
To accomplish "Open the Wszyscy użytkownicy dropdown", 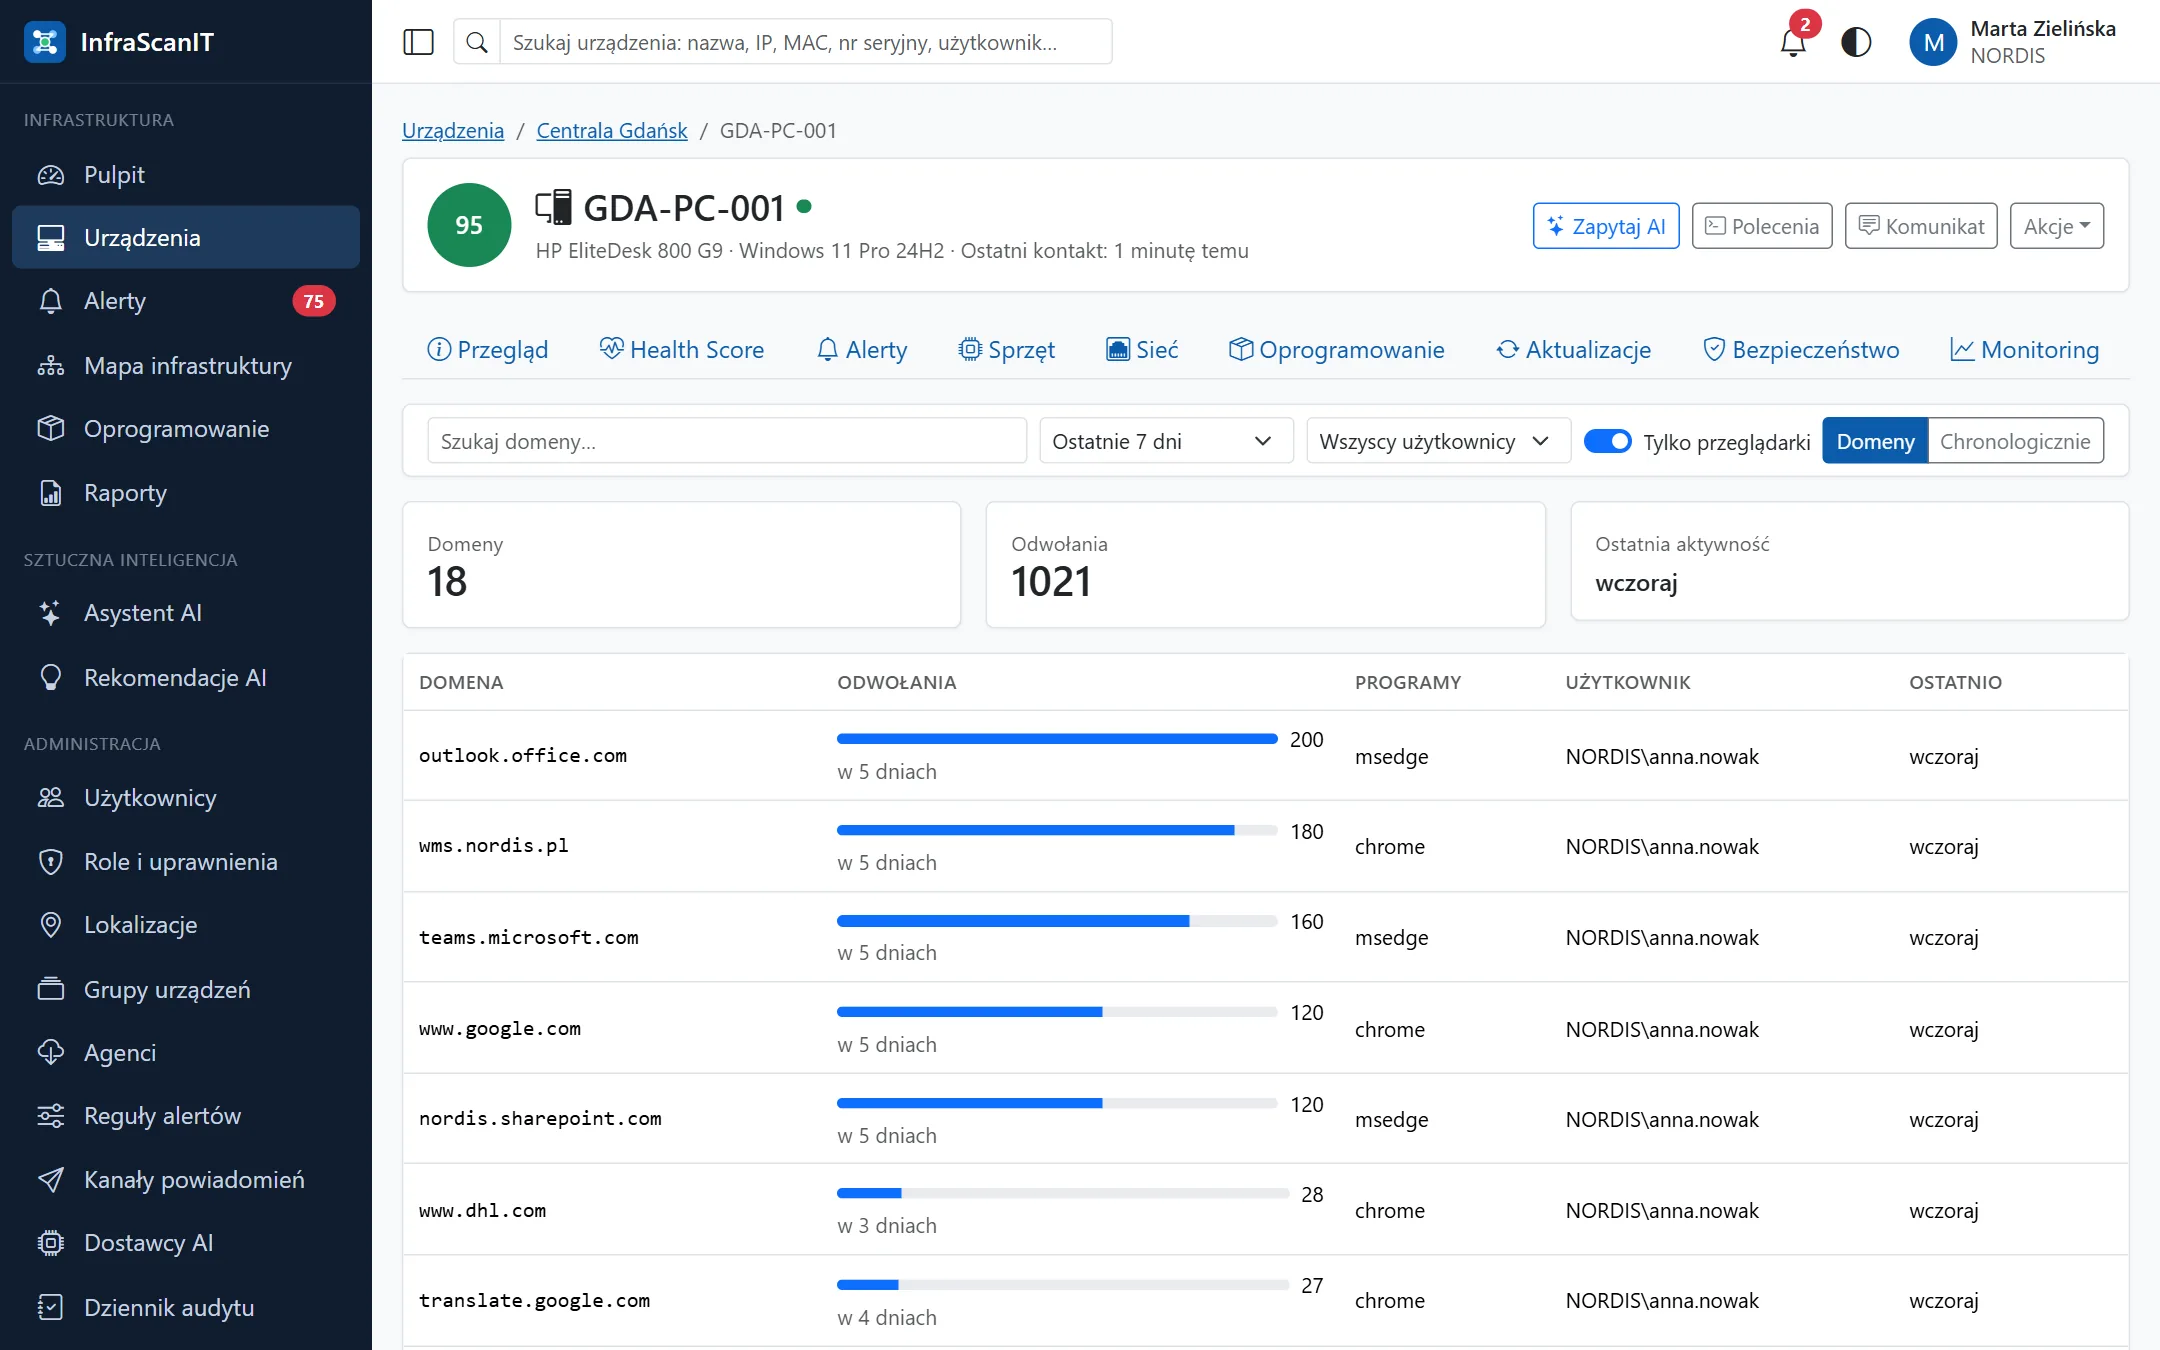I will click(x=1438, y=441).
